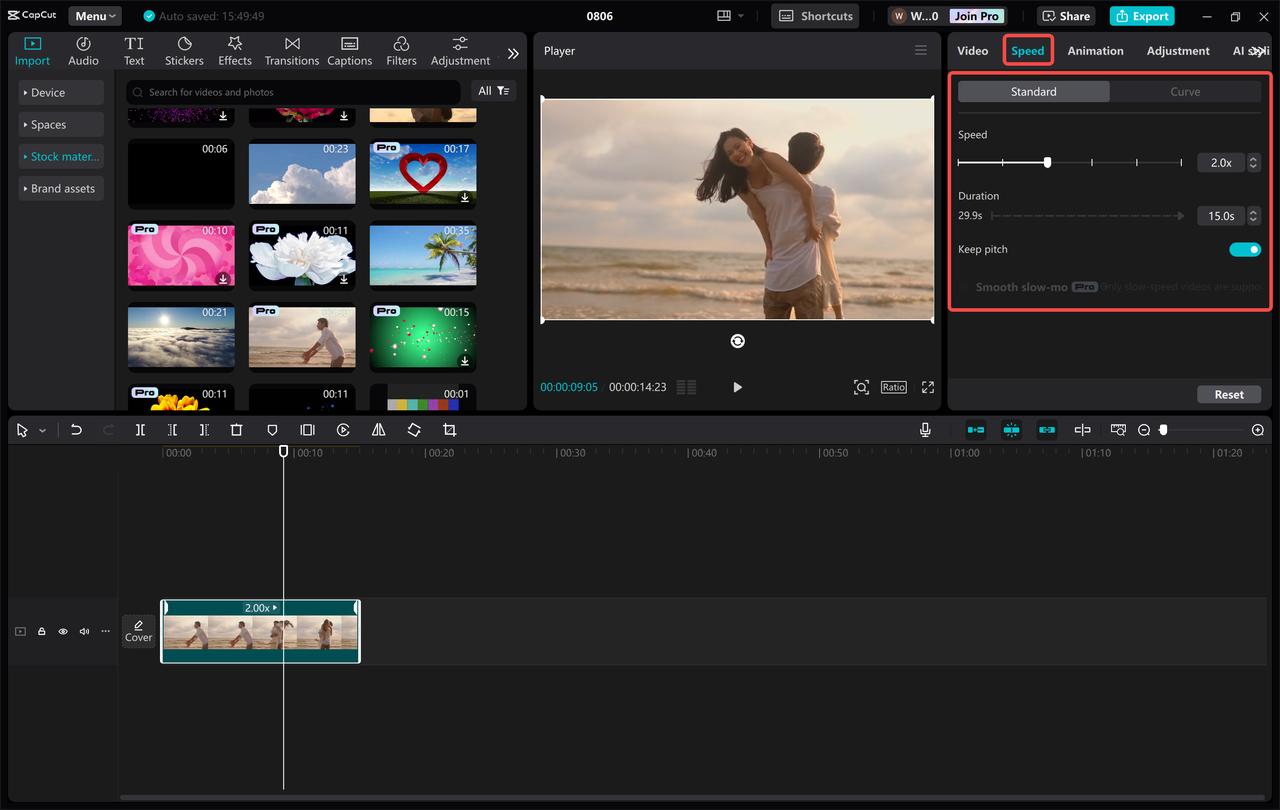Disable the Keep pitch toggle

pyautogui.click(x=1244, y=249)
